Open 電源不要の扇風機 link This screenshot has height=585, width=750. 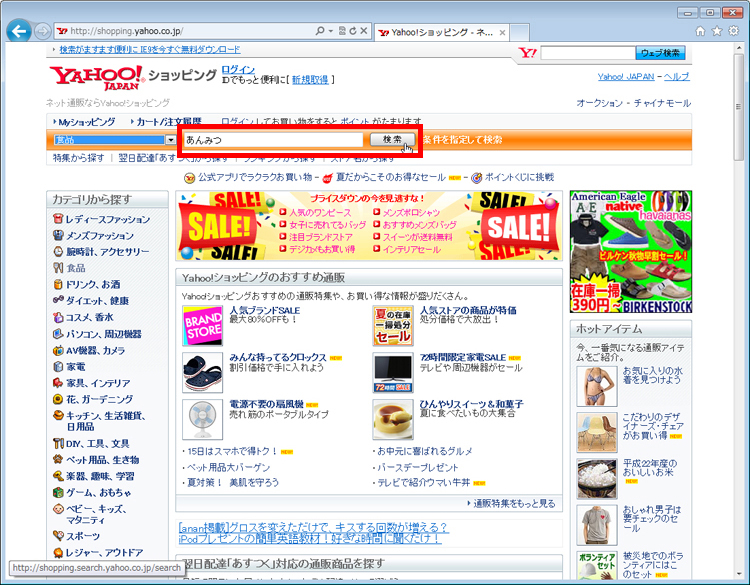pyautogui.click(x=266, y=404)
